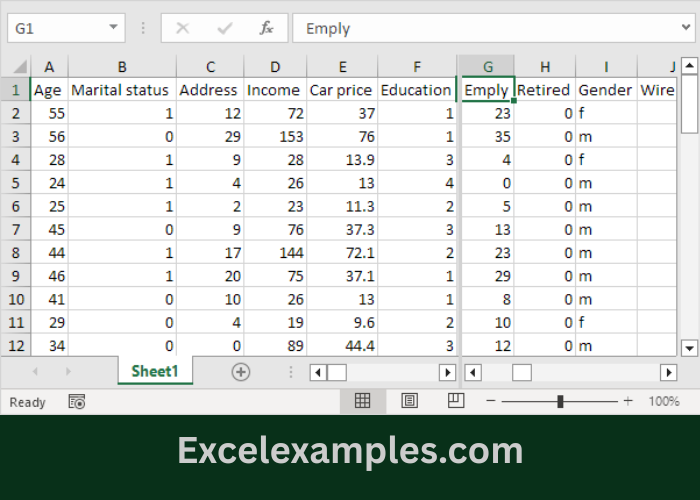The image size is (700, 500).
Task: Click the Insert Function fx icon
Action: point(266,28)
